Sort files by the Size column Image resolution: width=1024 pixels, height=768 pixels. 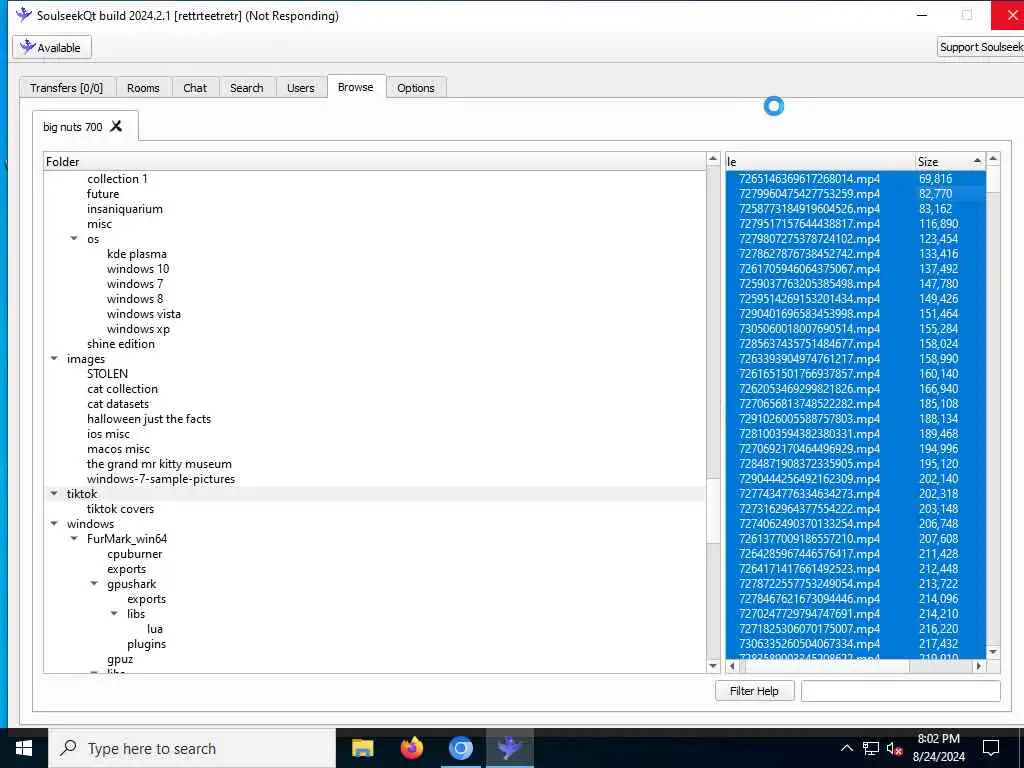coord(950,161)
